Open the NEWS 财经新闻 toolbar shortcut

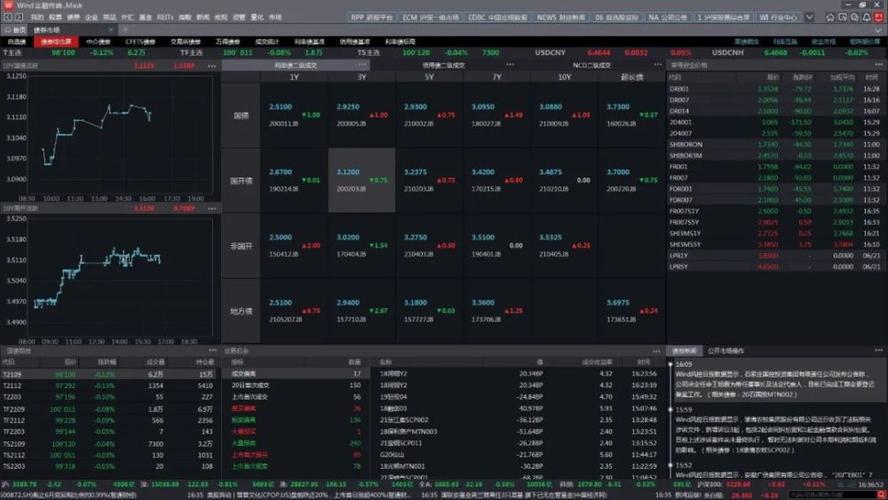tap(561, 17)
